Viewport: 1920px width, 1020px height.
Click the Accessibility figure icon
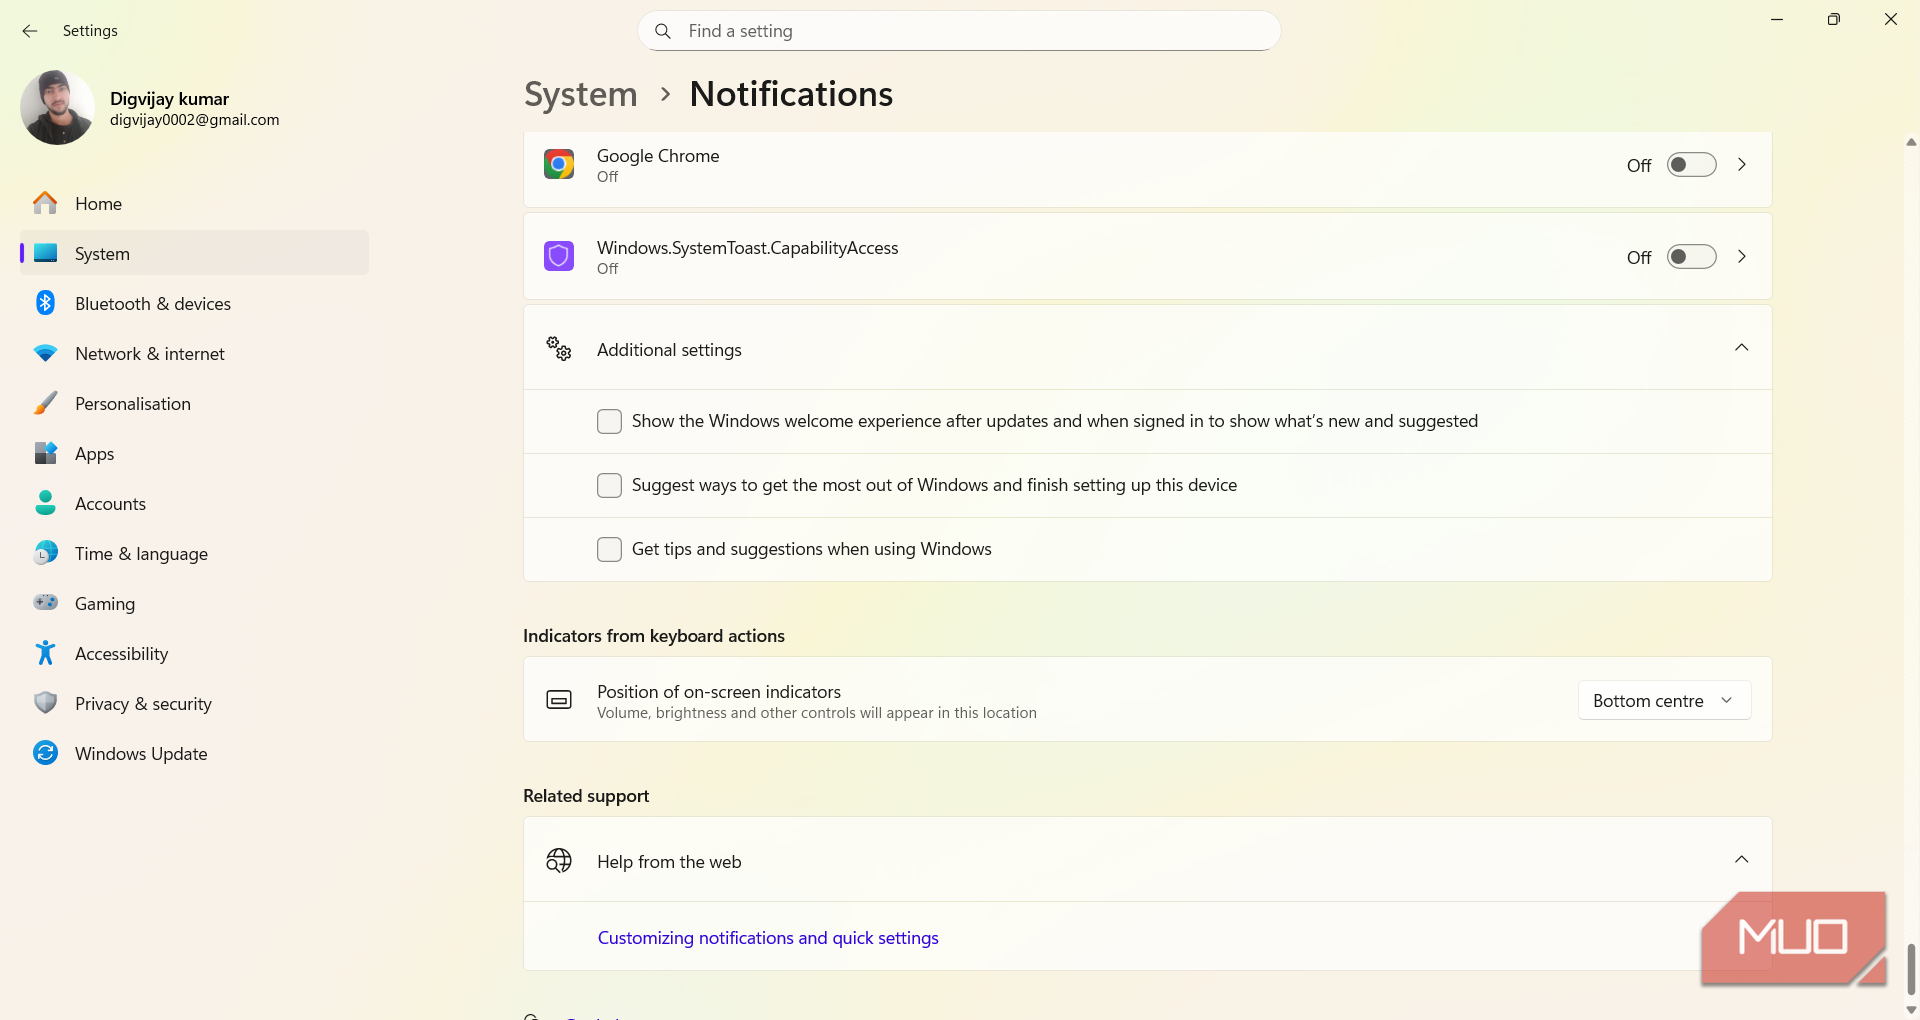pos(45,653)
